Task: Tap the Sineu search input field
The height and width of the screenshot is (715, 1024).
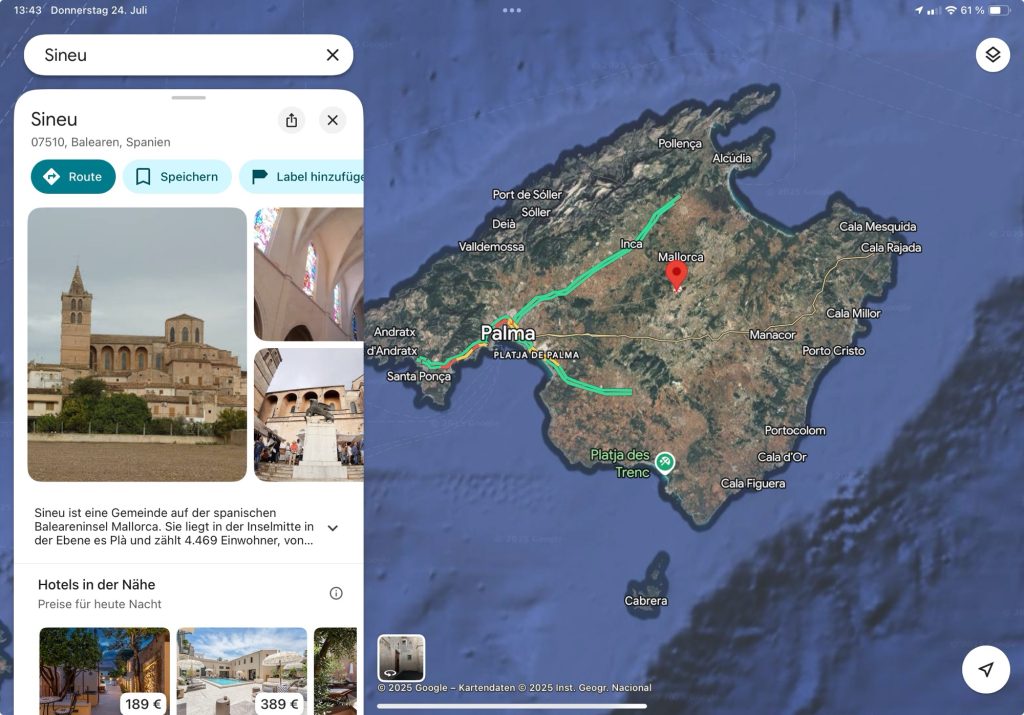Action: (x=170, y=55)
